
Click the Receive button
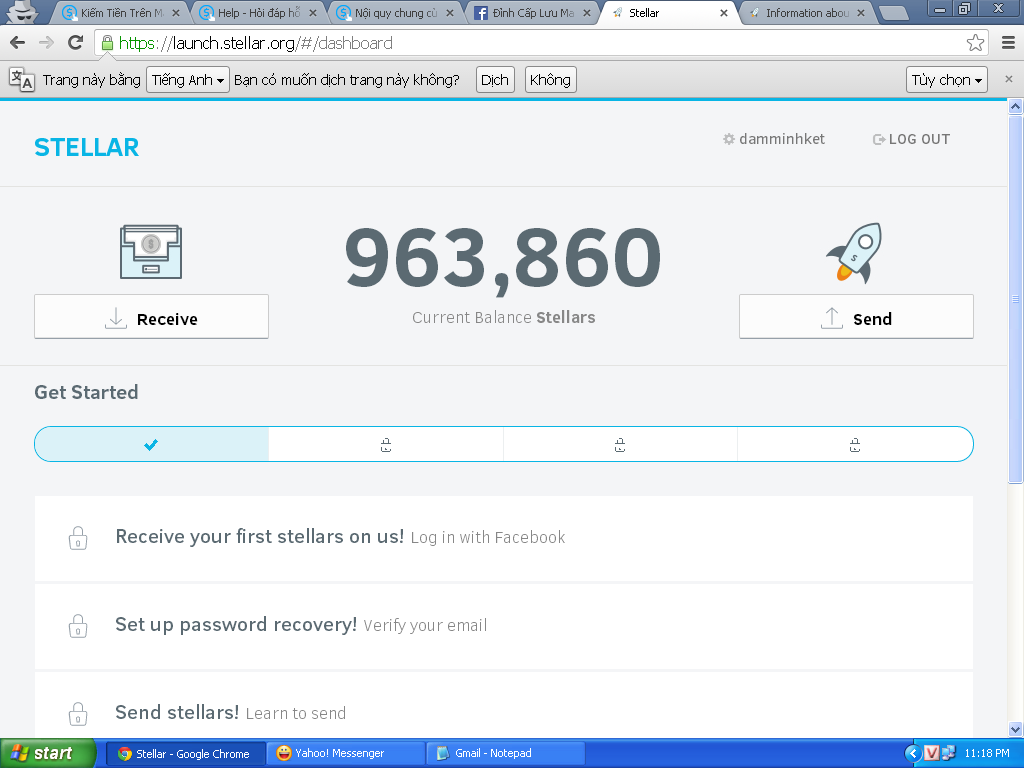(x=152, y=317)
